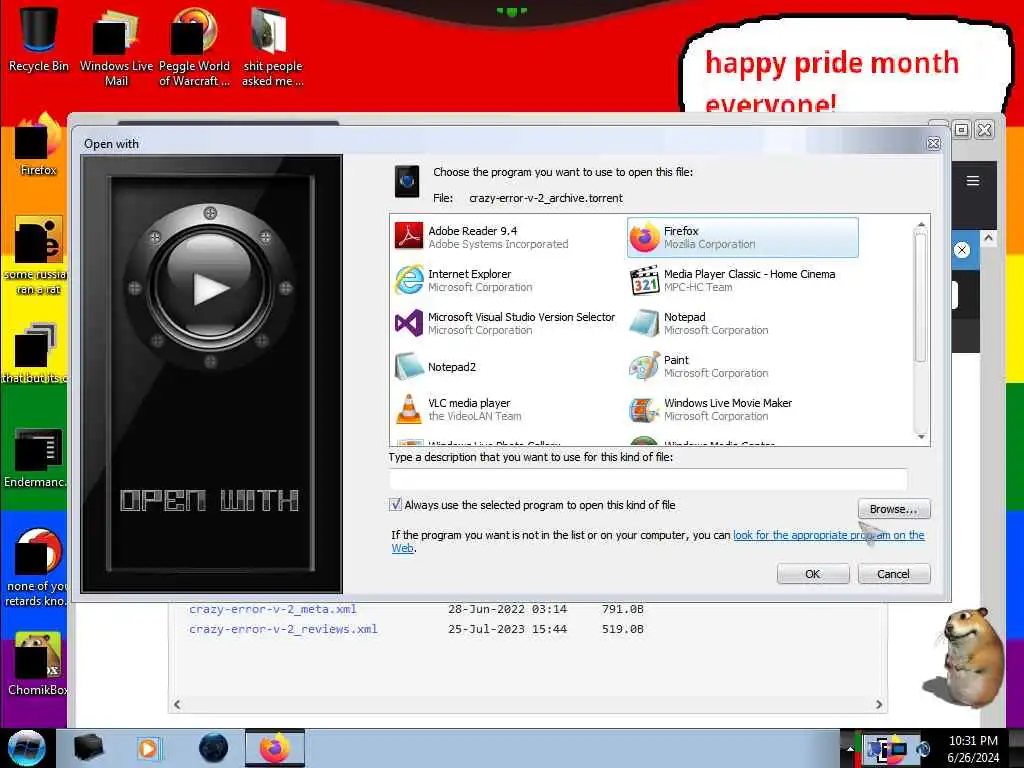
Task: Select the Endermanc... desktop icon
Action: click(37, 458)
